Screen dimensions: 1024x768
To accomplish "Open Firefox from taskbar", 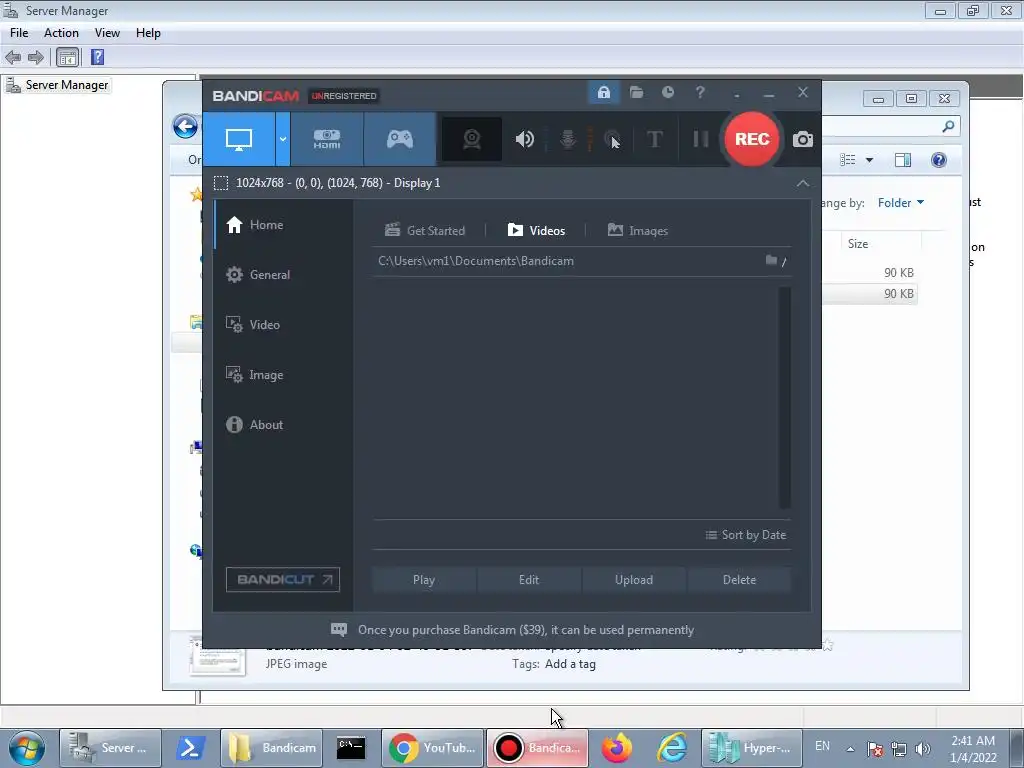I will point(616,748).
